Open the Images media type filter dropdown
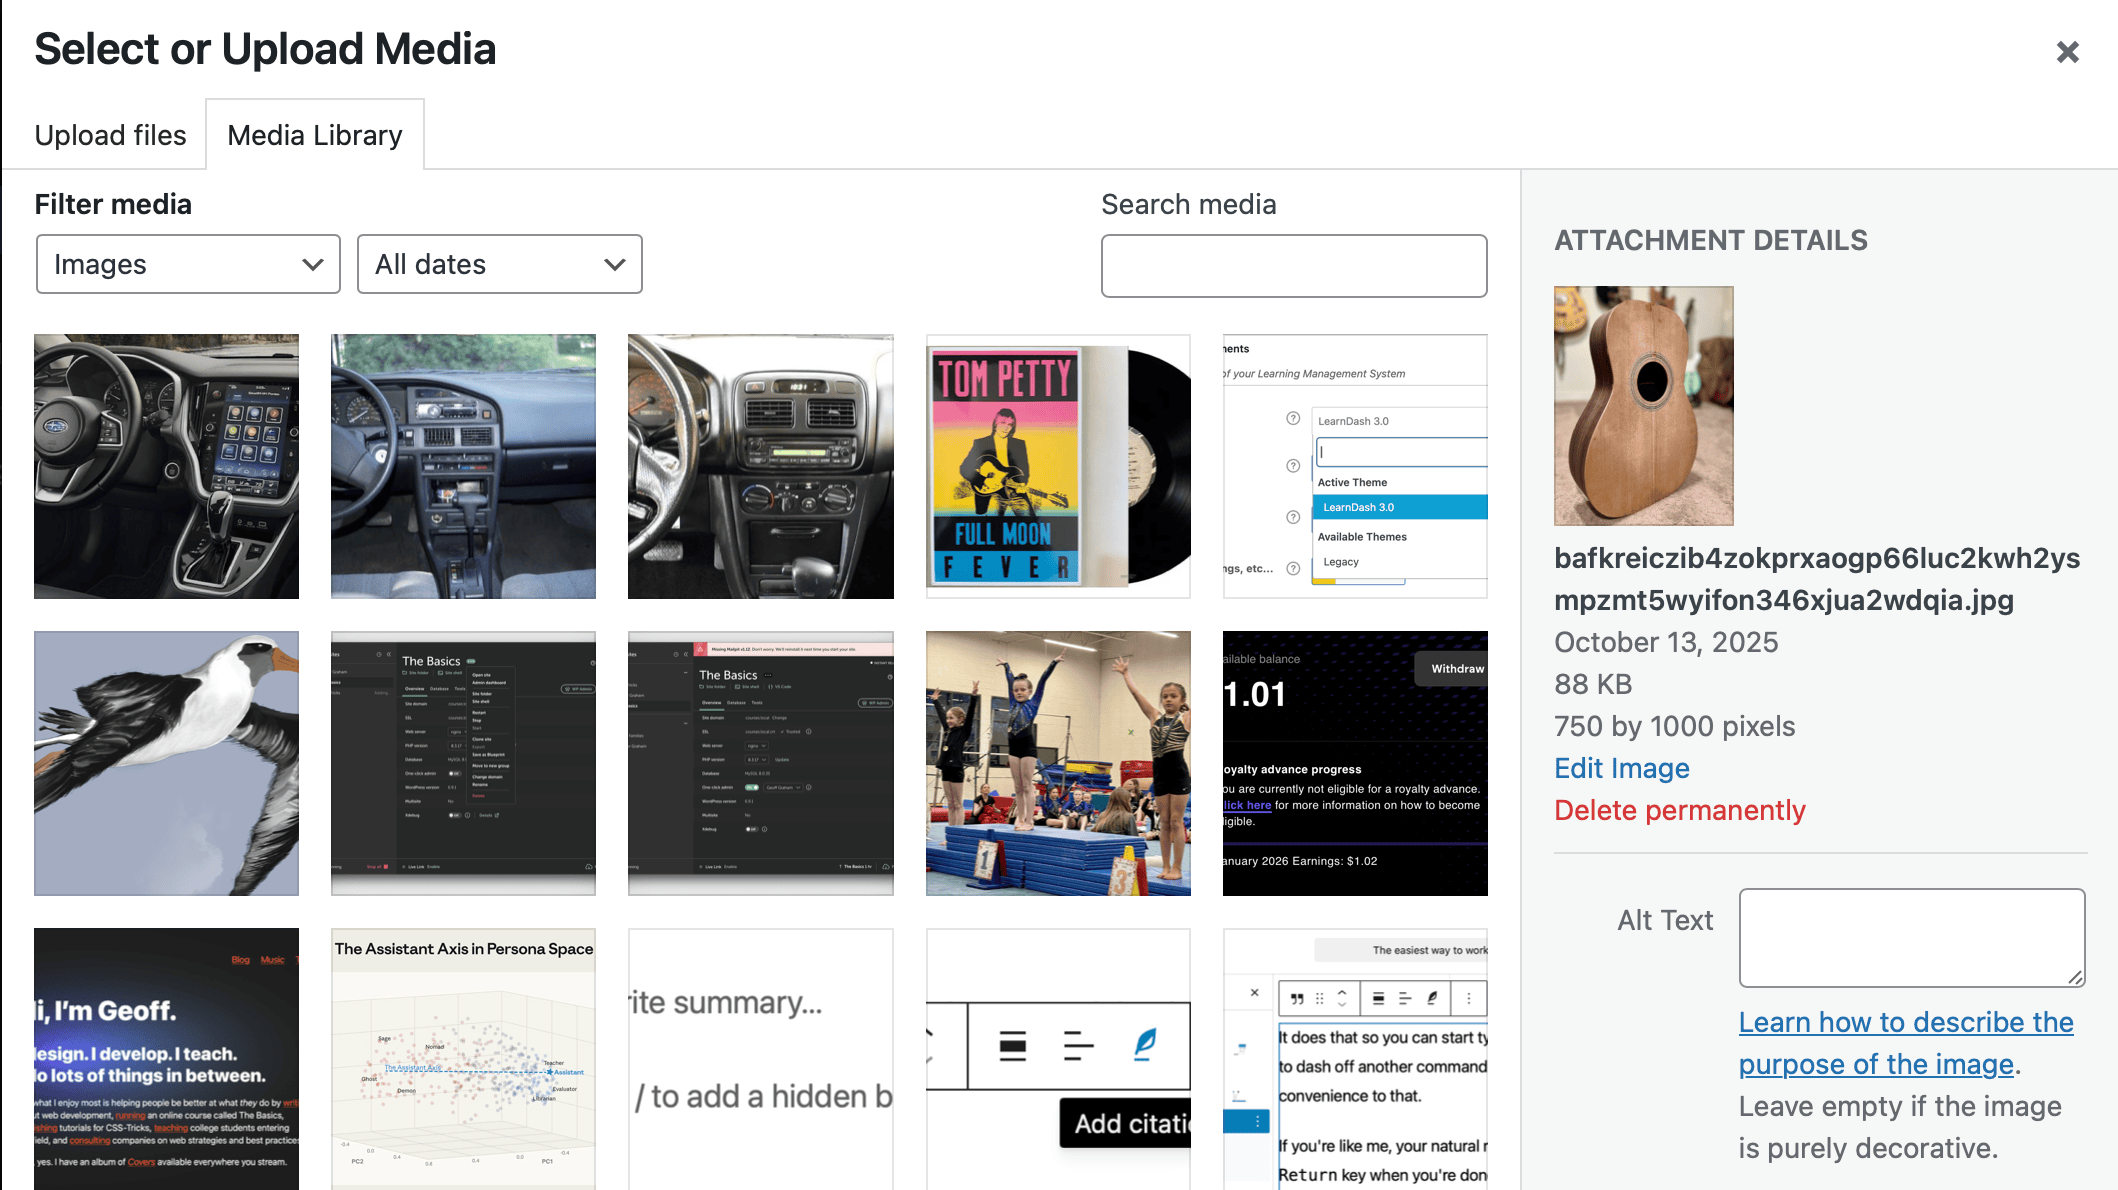Viewport: 2118px width, 1190px height. 188,264
